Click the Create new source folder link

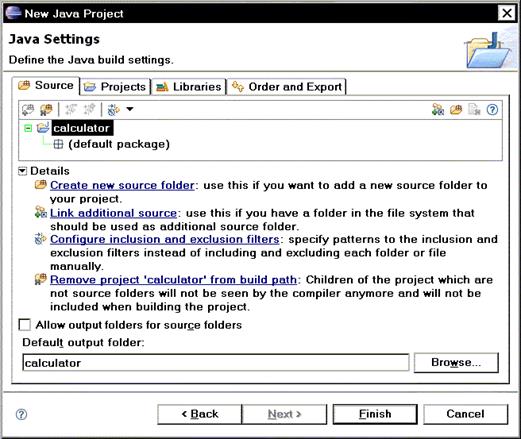(x=122, y=185)
